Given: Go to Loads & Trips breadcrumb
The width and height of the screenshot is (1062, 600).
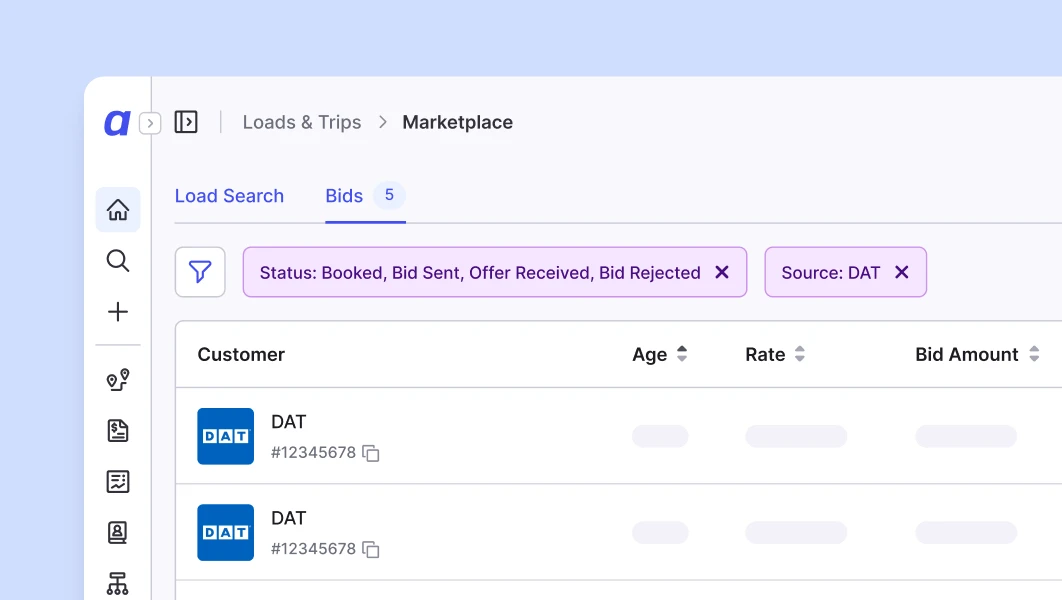Looking at the screenshot, I should tap(302, 122).
